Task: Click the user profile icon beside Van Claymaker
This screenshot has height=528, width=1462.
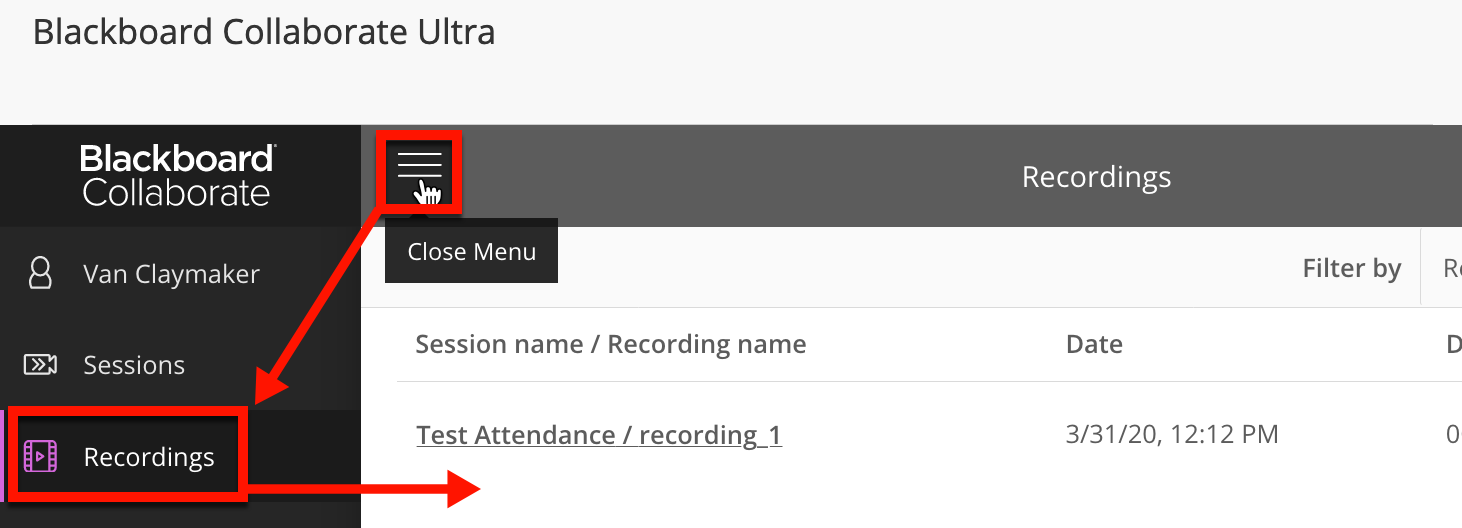Action: [40, 273]
